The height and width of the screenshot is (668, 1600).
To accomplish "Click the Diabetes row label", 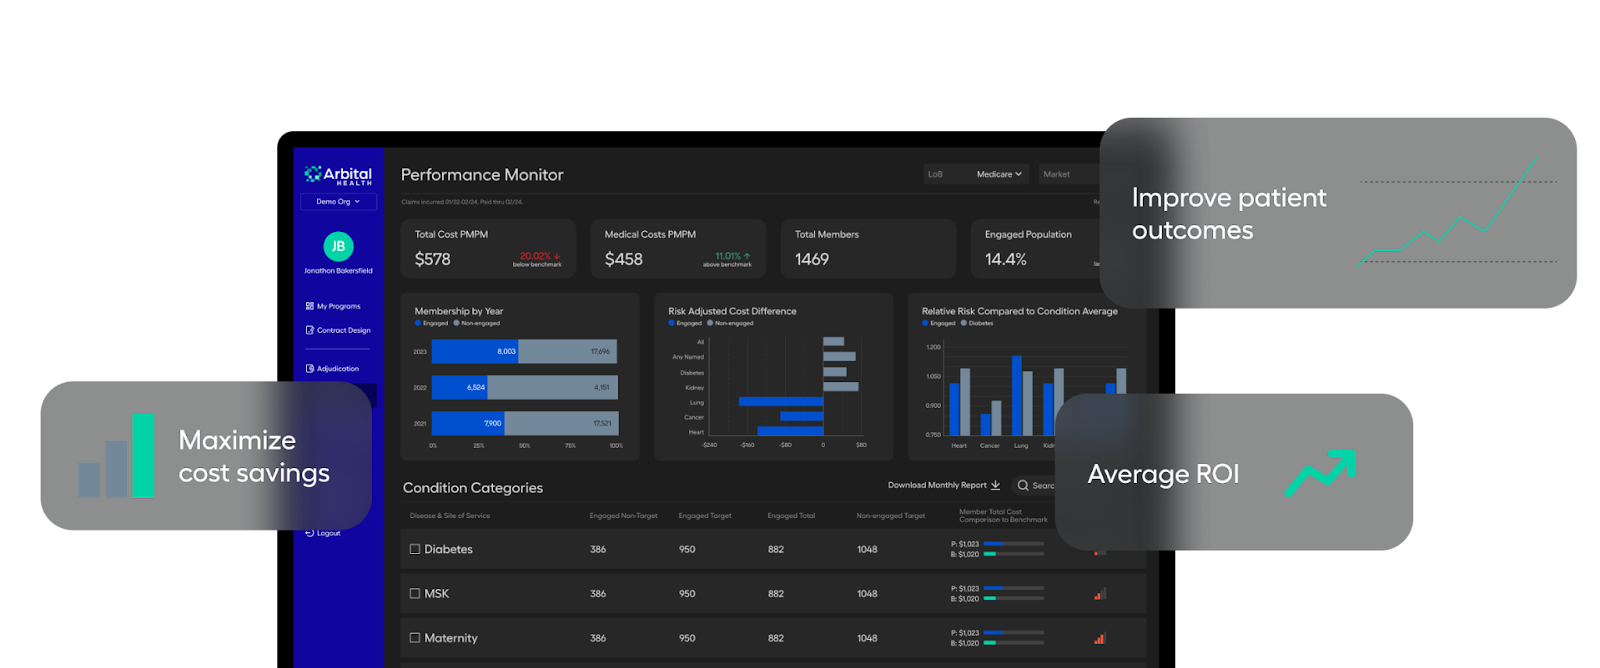I will [448, 549].
